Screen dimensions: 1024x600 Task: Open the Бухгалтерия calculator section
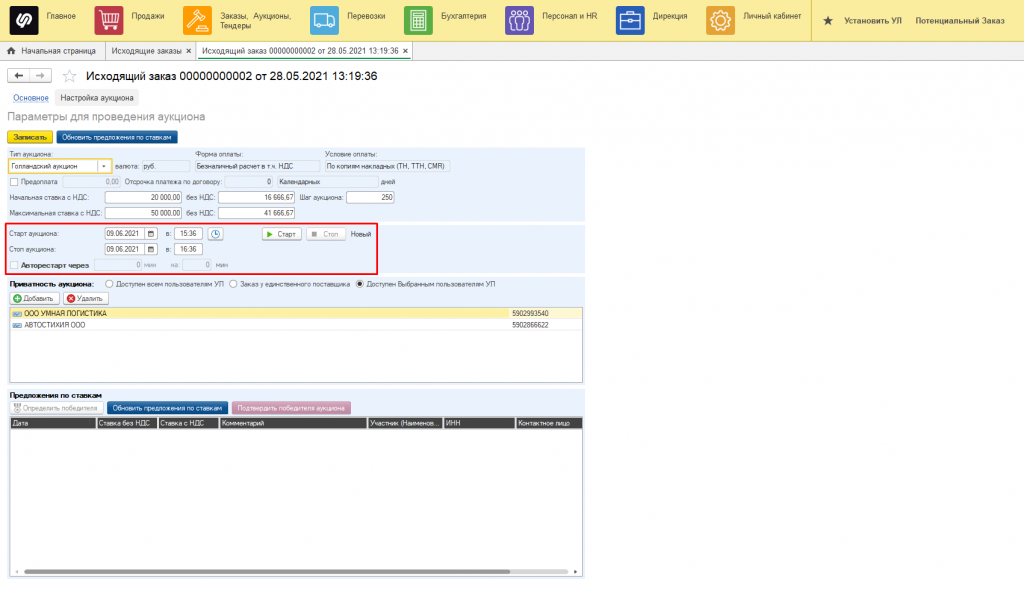click(418, 20)
